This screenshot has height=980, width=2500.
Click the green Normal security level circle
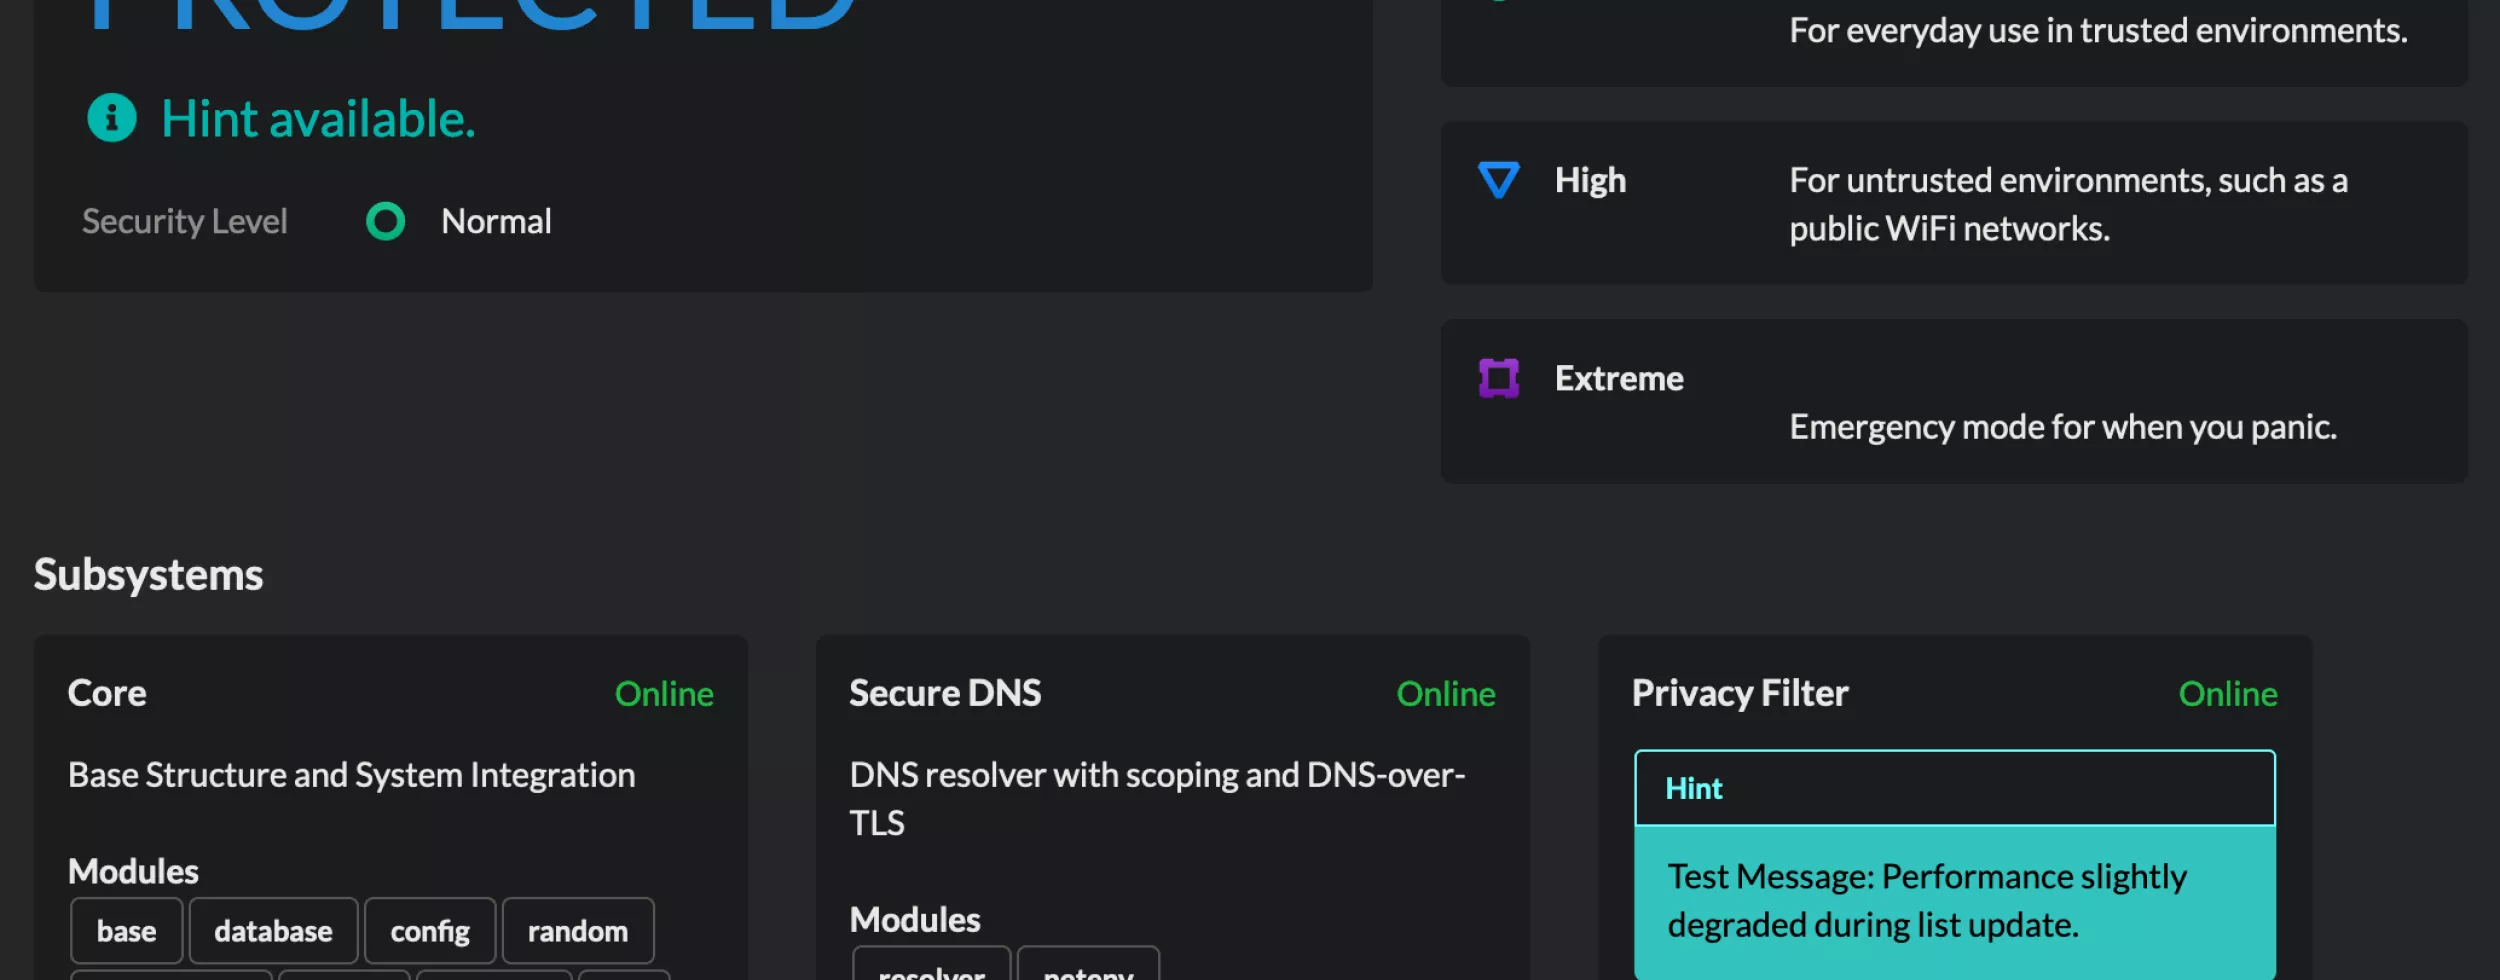(385, 221)
